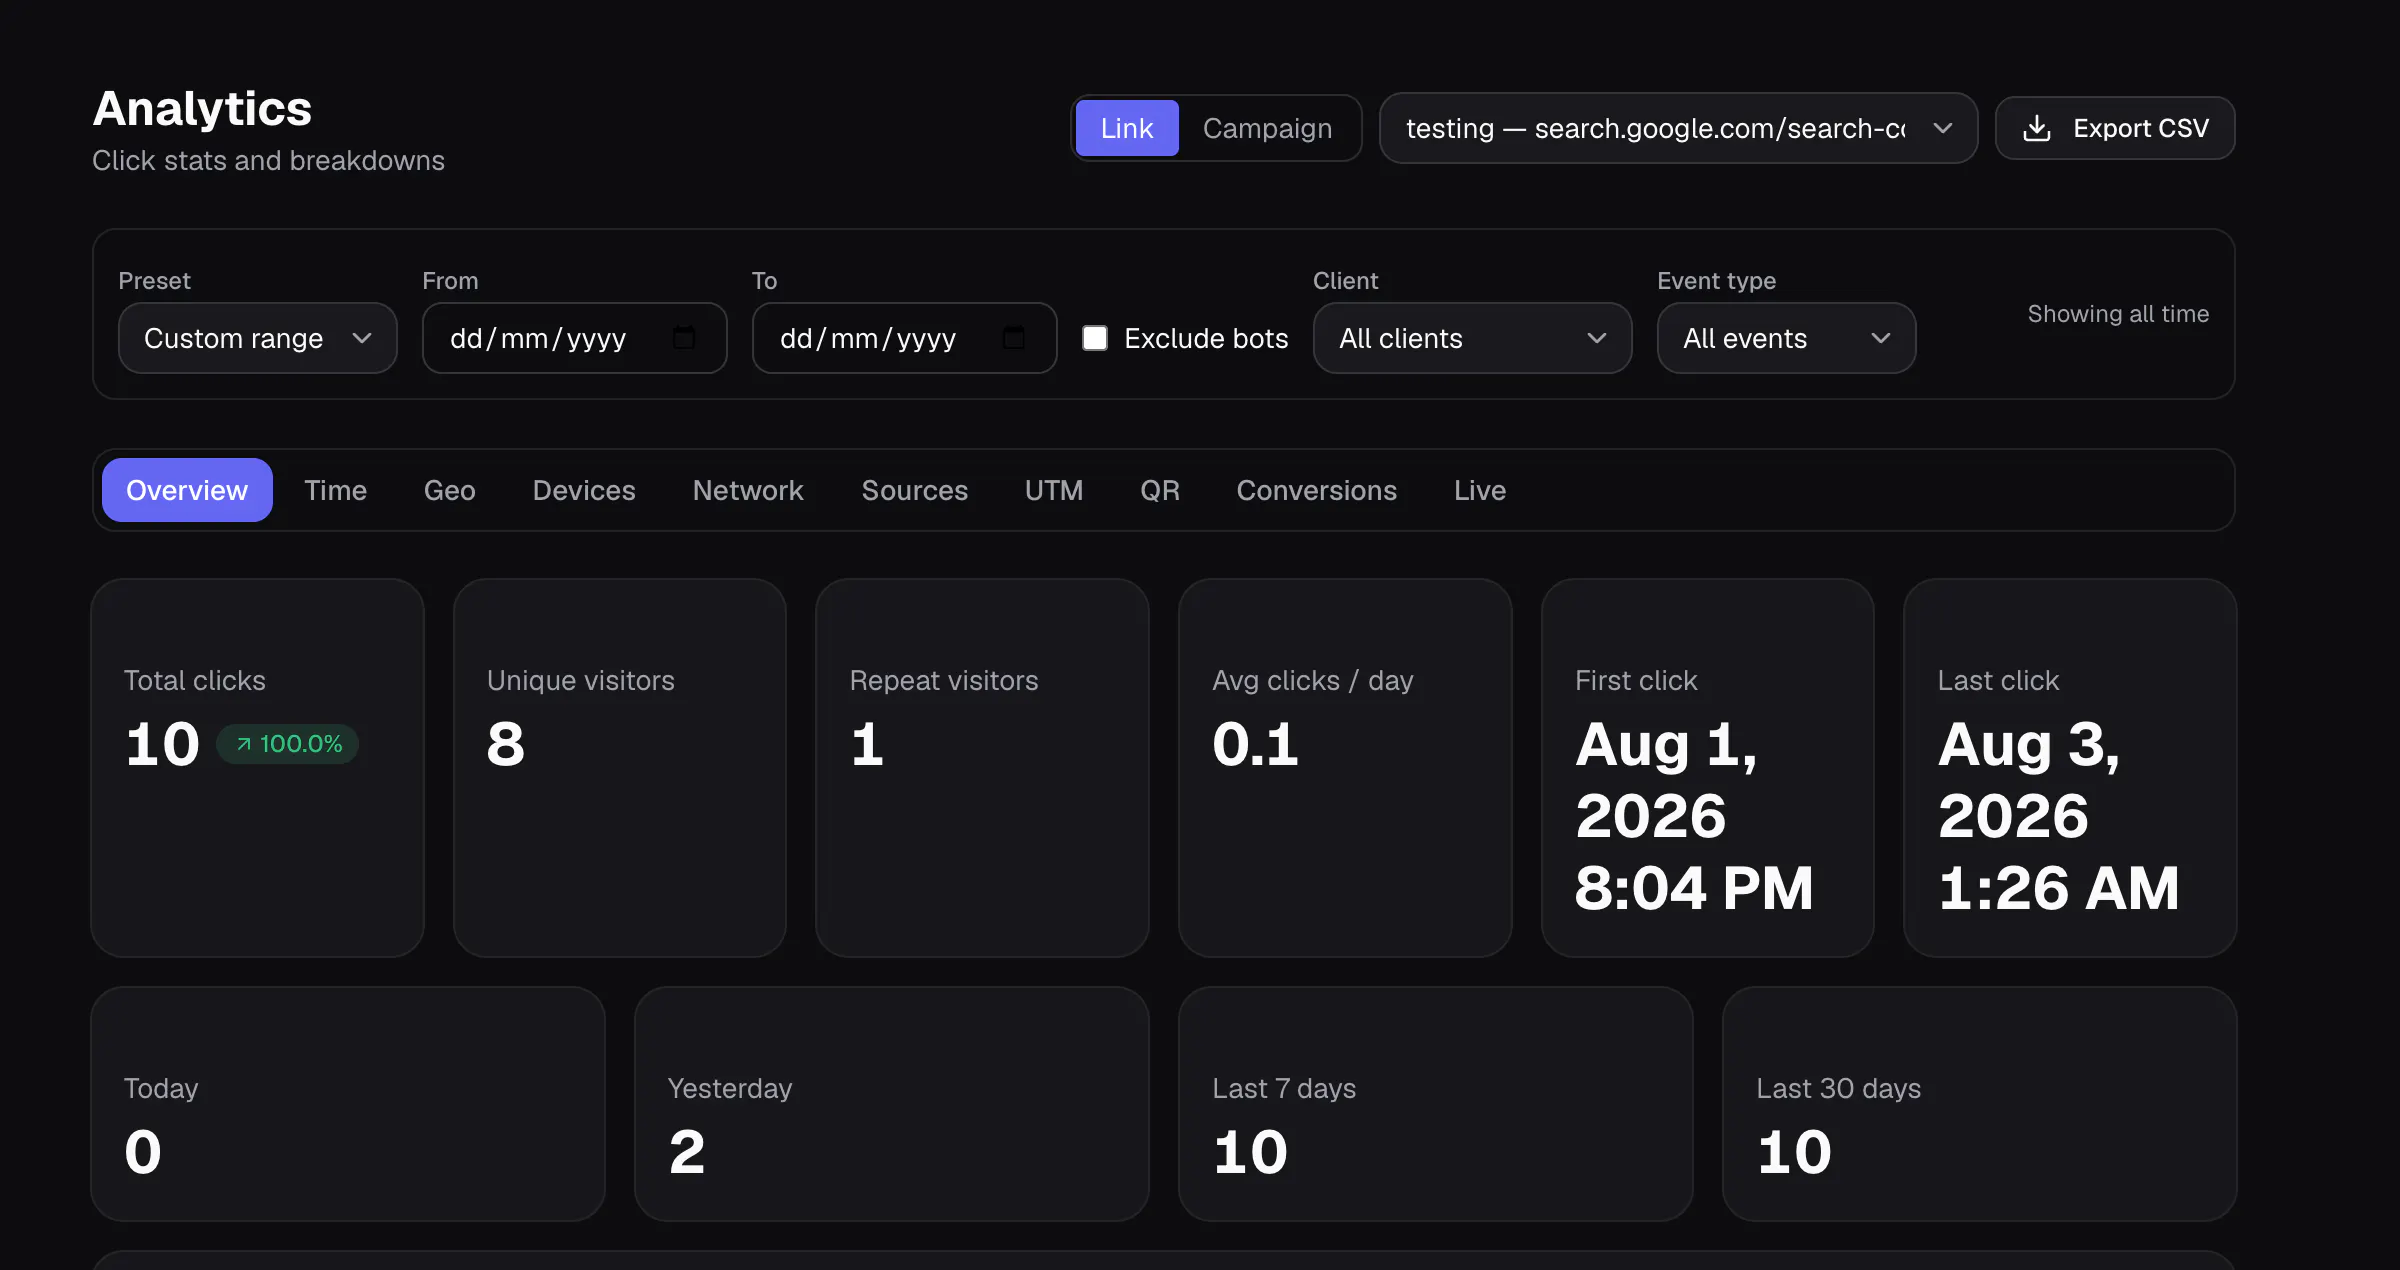
Task: Click the Last 30 days value
Action: click(1794, 1152)
